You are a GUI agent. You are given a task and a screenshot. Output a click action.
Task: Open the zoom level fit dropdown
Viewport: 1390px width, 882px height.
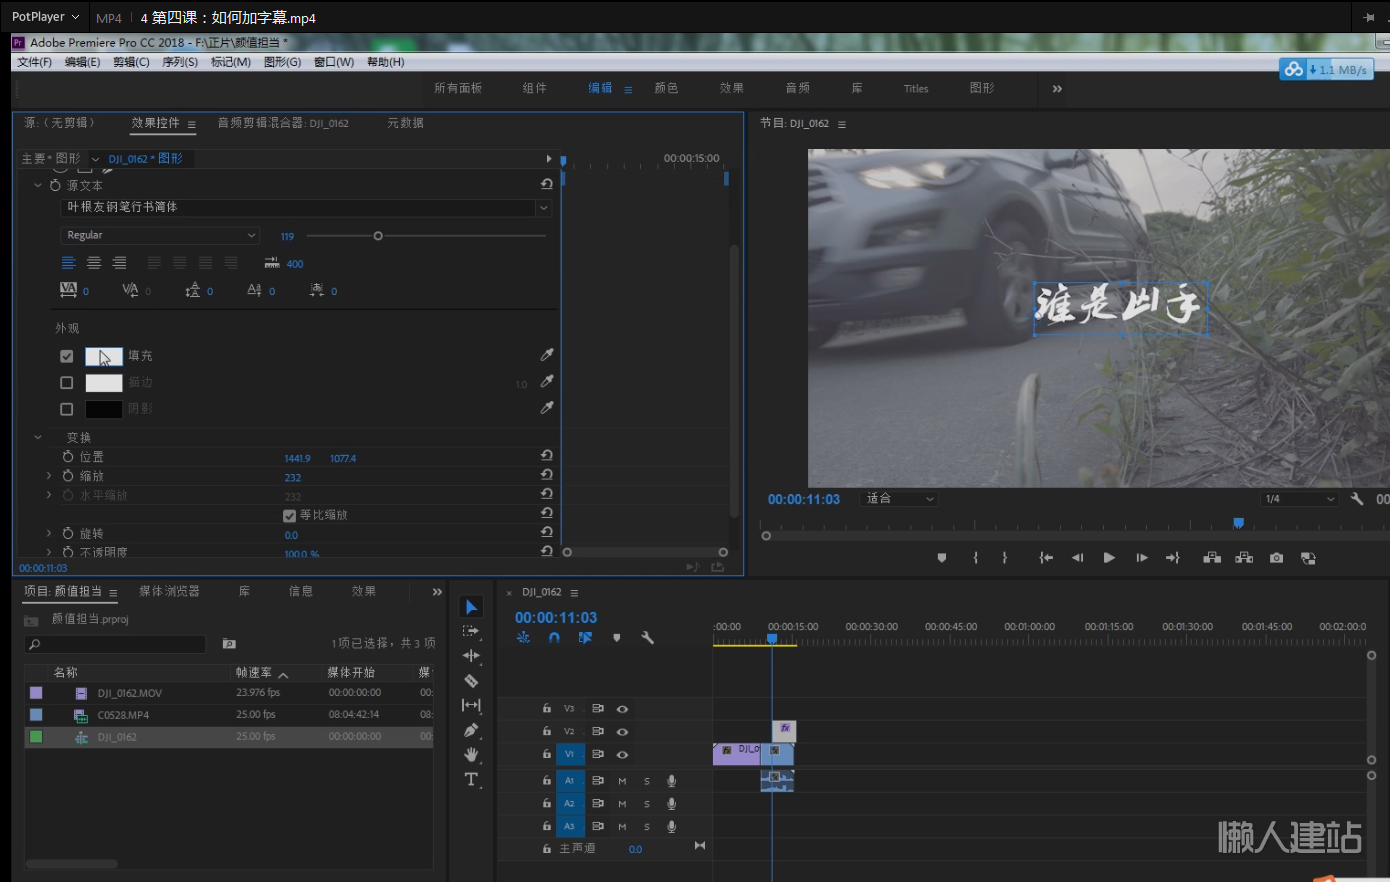(898, 499)
